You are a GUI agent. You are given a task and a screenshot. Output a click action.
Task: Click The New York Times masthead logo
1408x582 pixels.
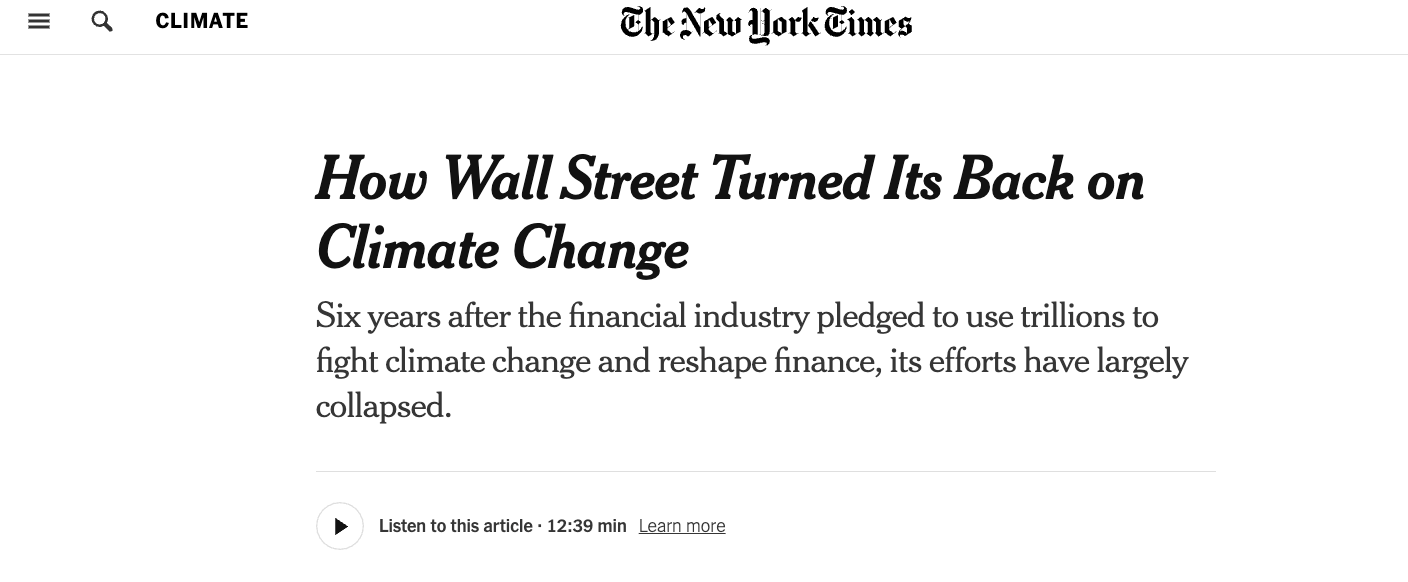766,25
